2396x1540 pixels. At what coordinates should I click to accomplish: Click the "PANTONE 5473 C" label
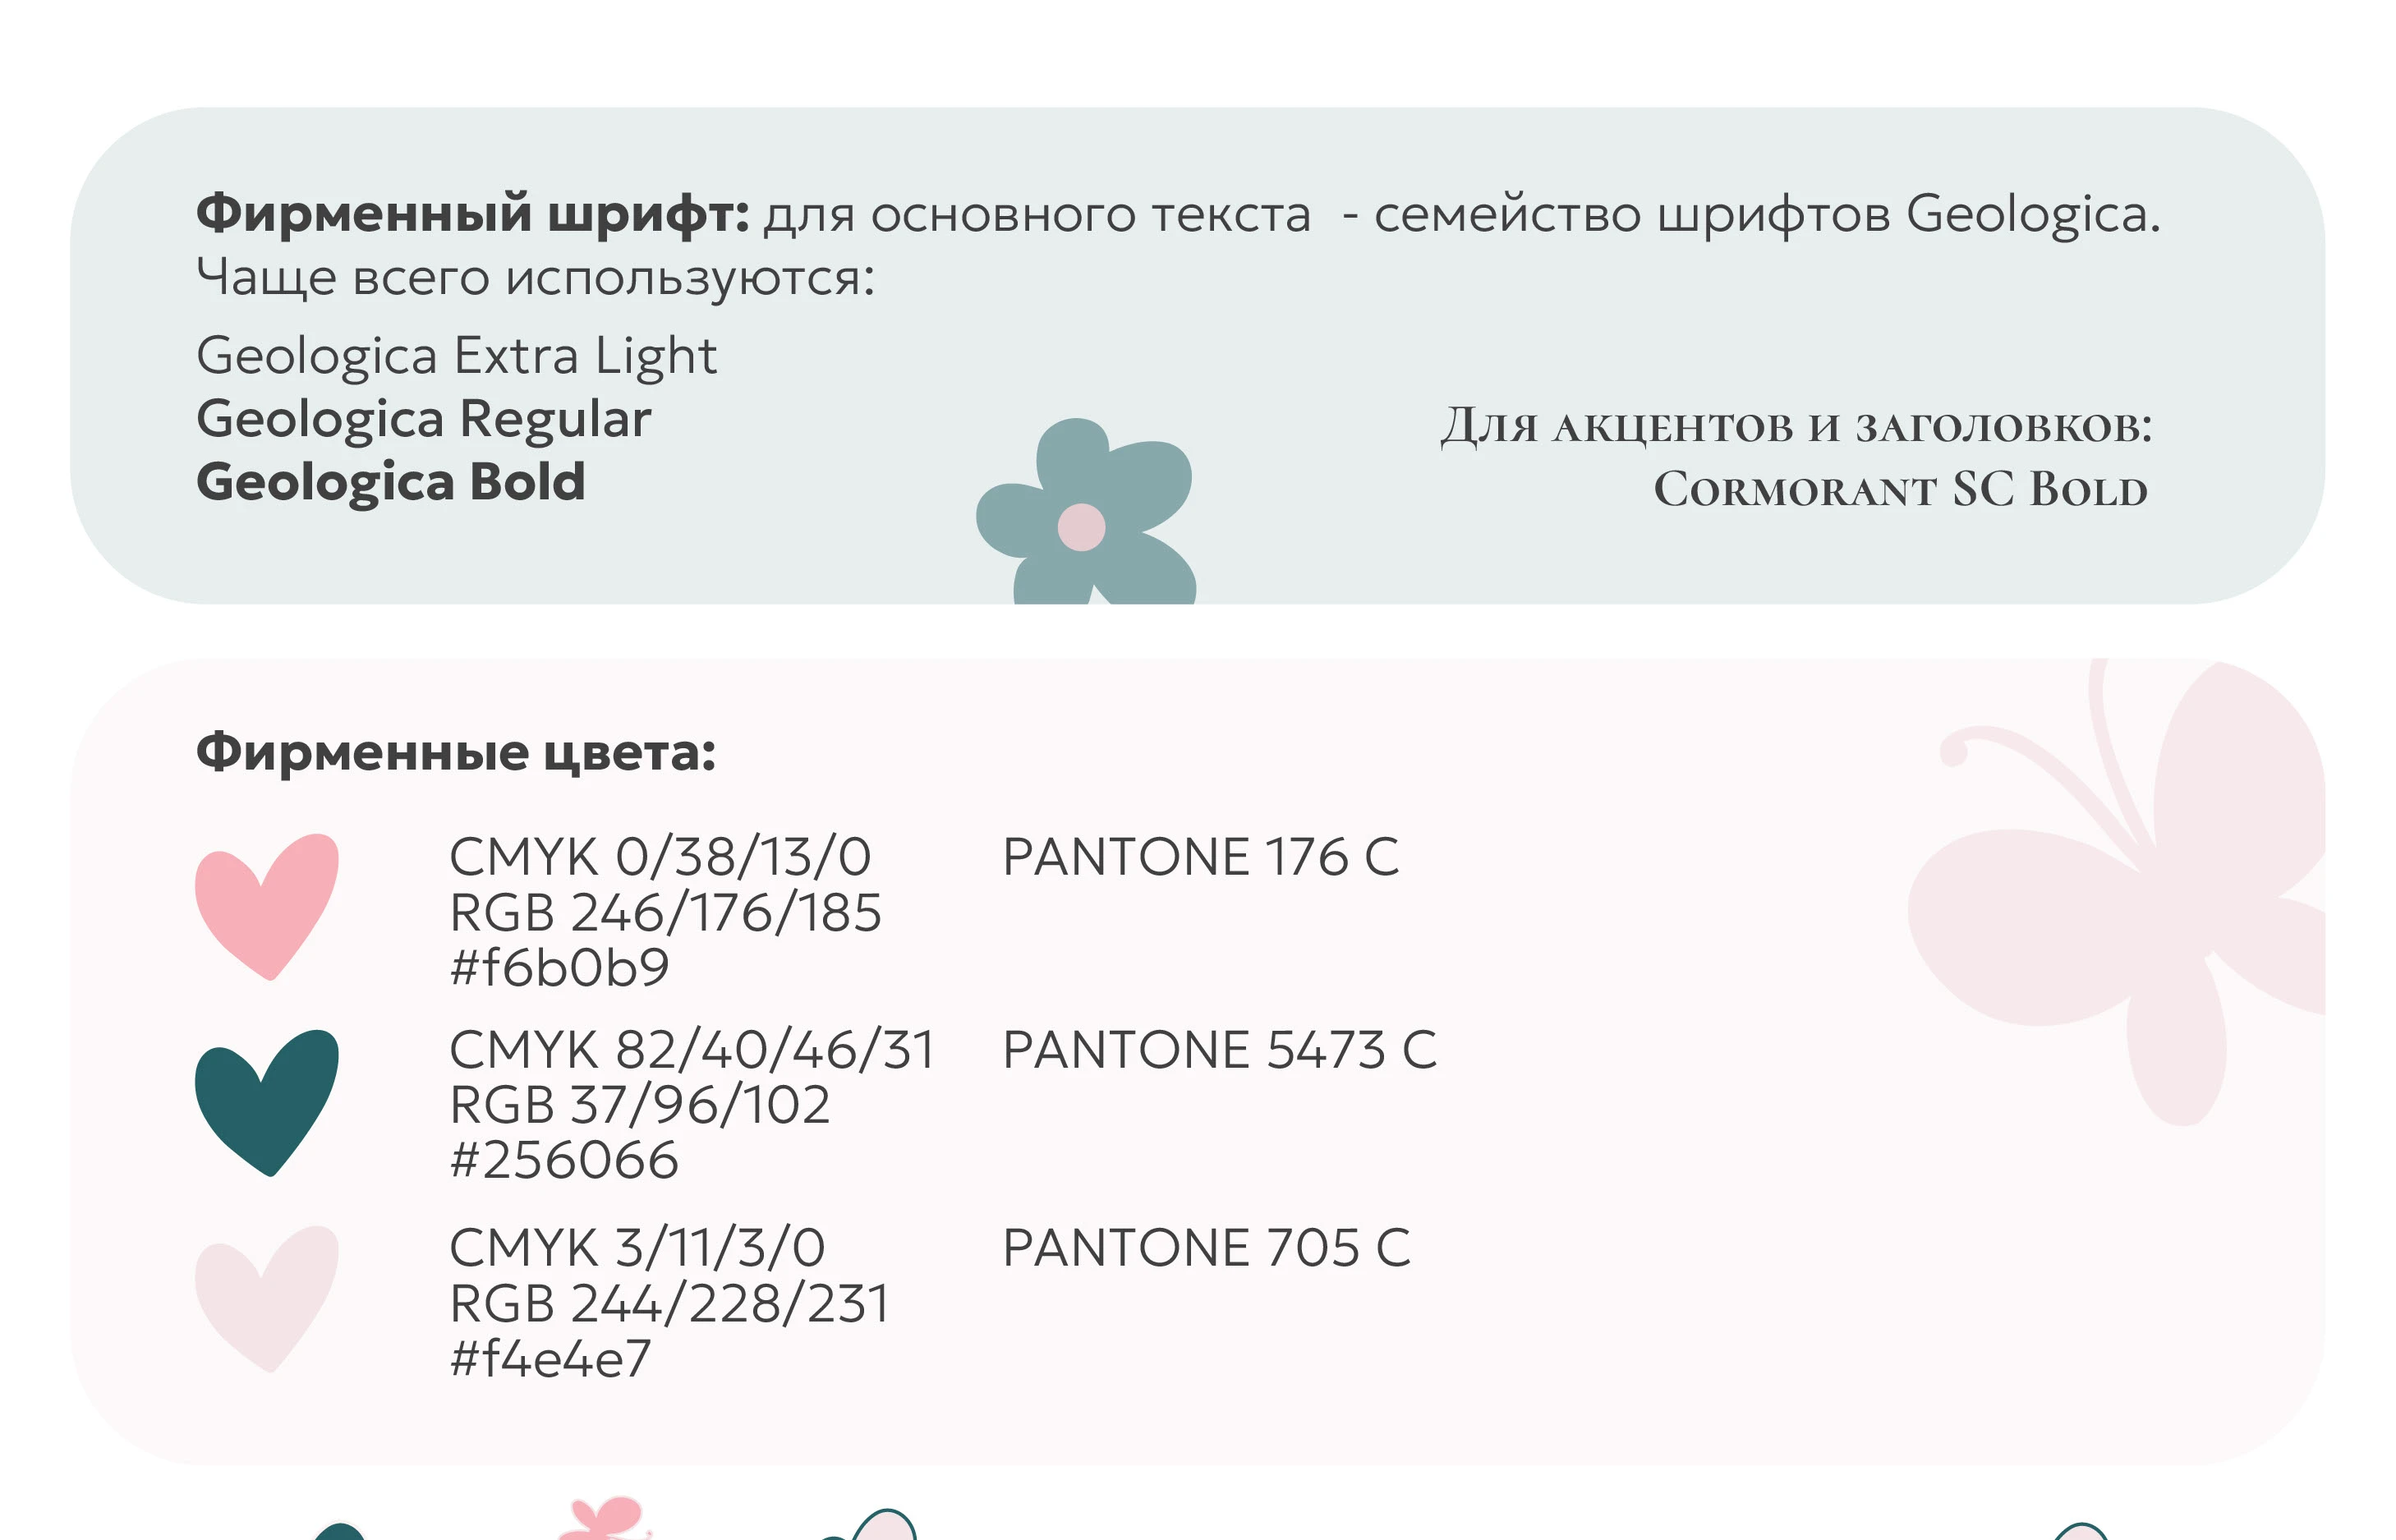click(x=1219, y=1050)
